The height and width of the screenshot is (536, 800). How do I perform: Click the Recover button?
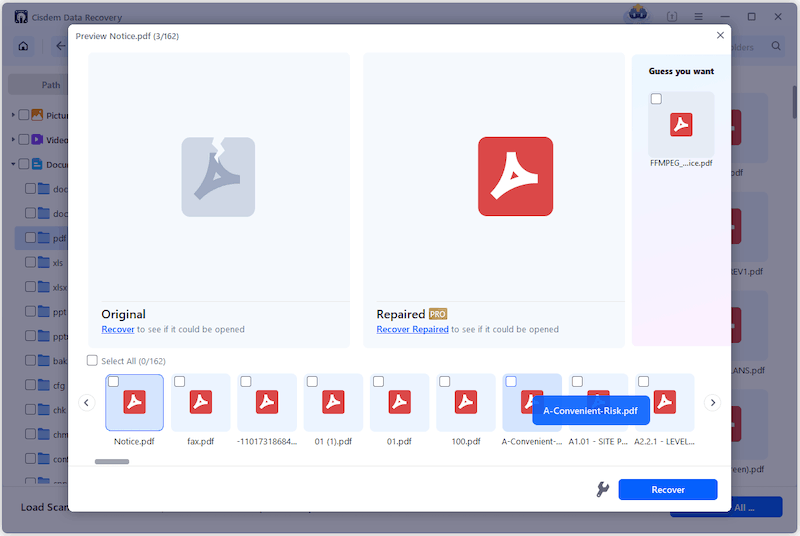click(x=668, y=490)
